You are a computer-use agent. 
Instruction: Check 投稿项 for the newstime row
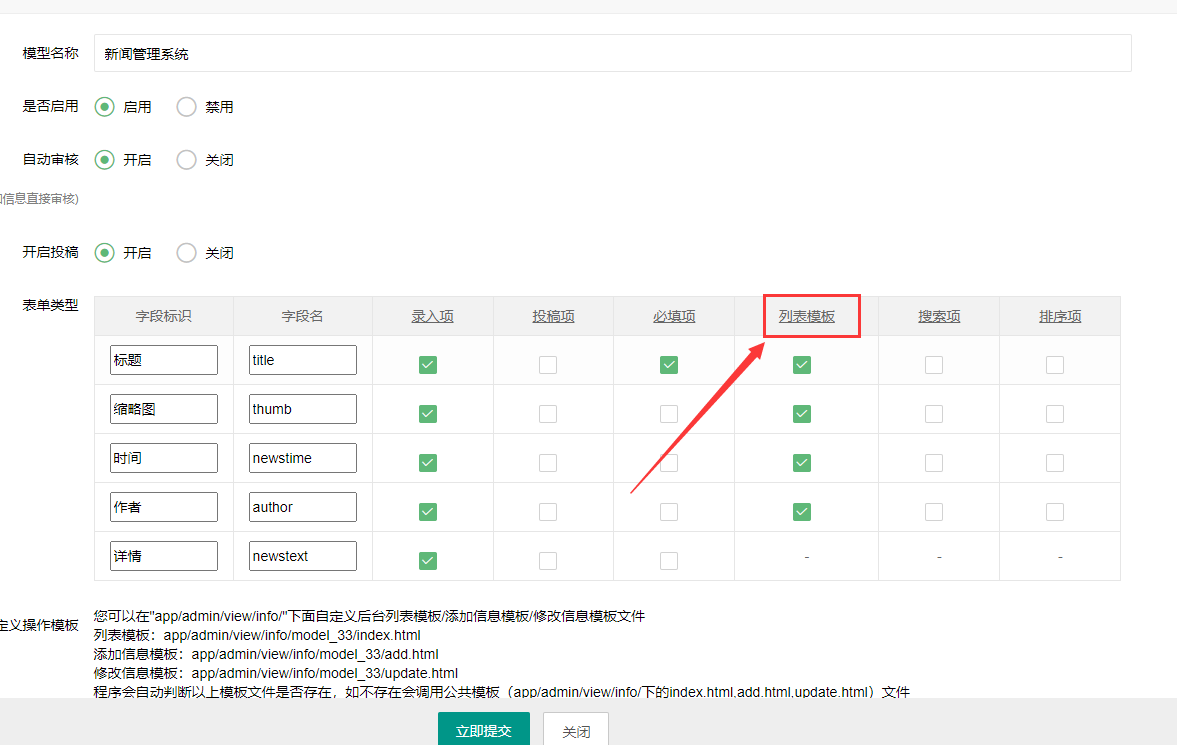pos(548,463)
